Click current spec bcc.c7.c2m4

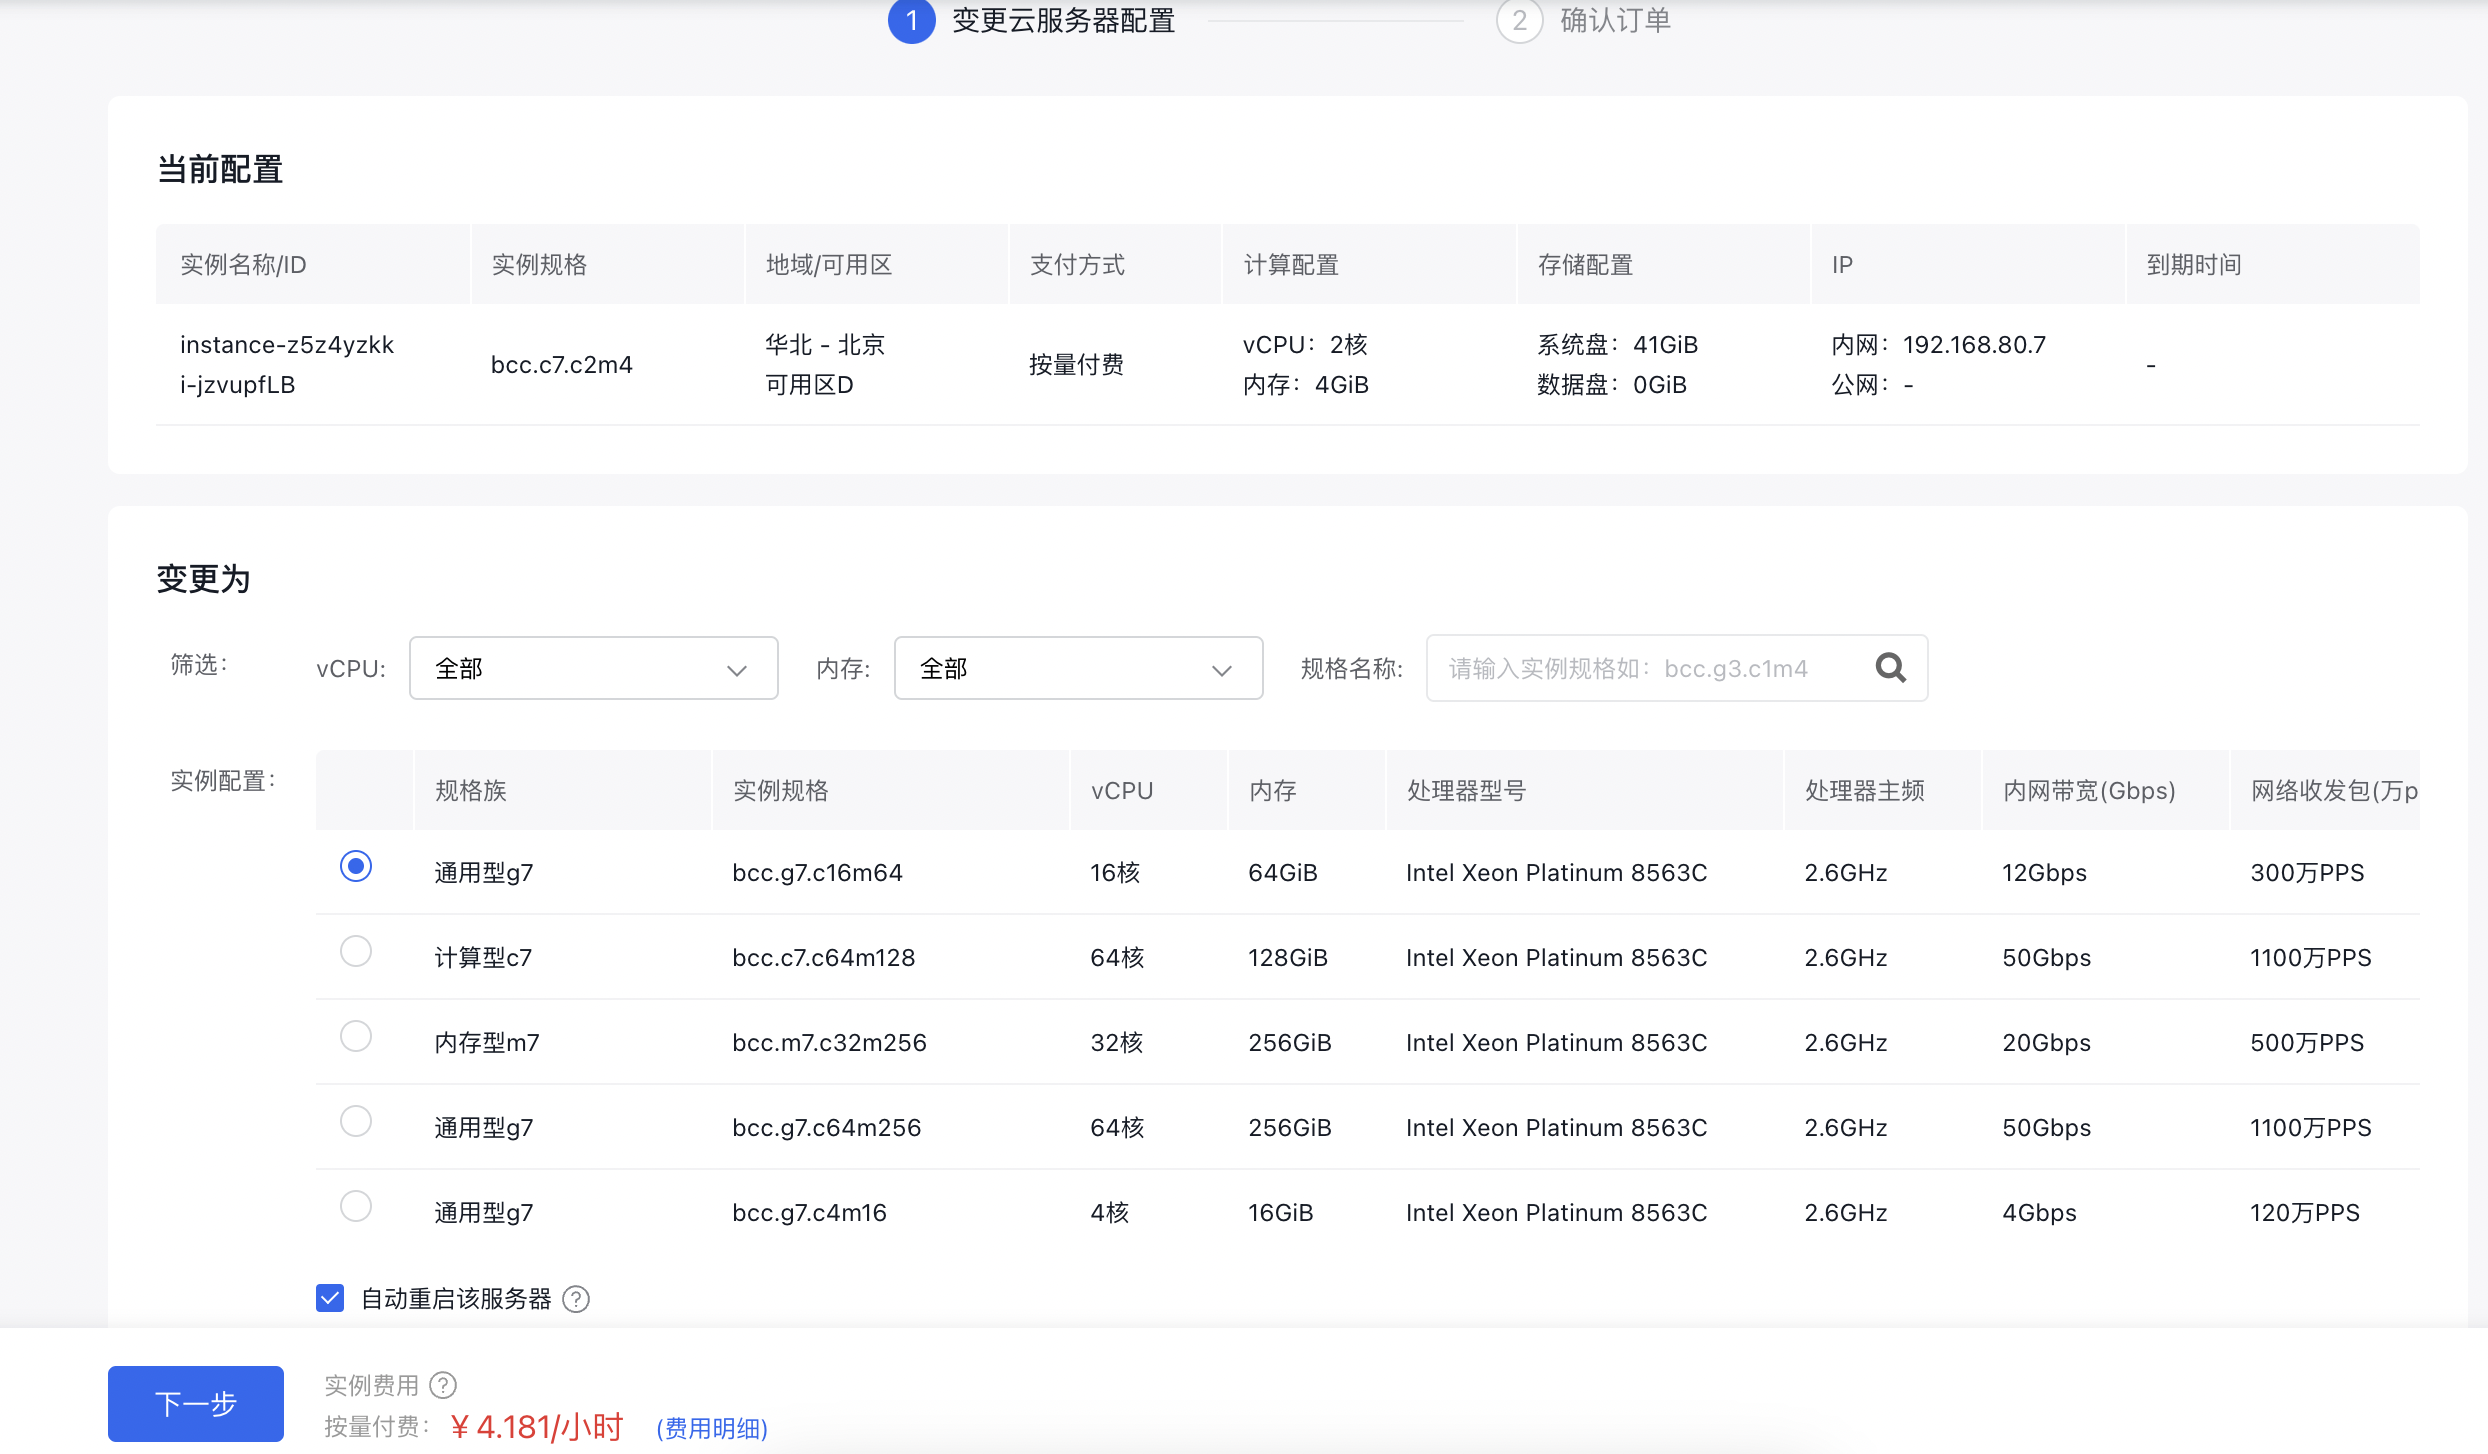(562, 365)
